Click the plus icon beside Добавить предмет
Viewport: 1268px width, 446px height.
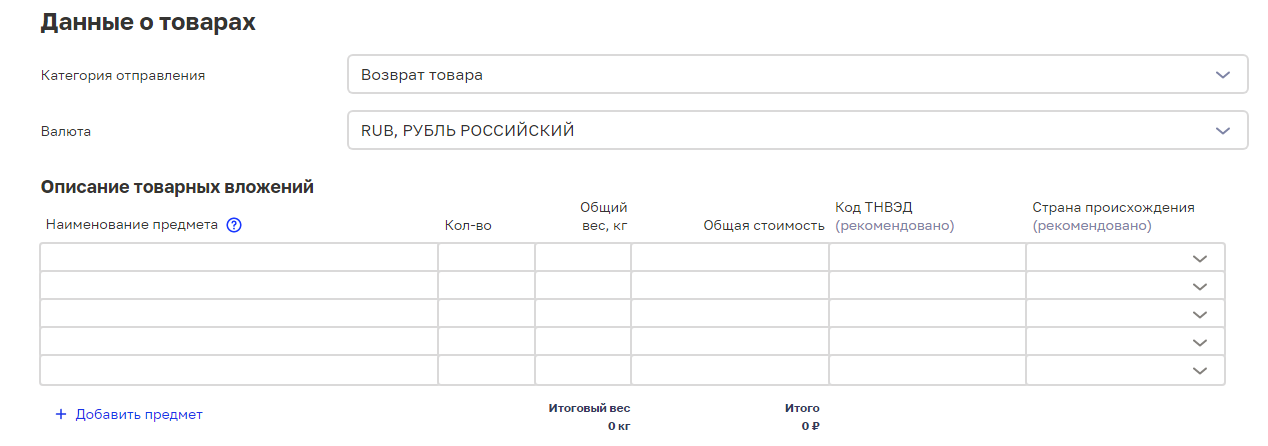tap(60, 414)
